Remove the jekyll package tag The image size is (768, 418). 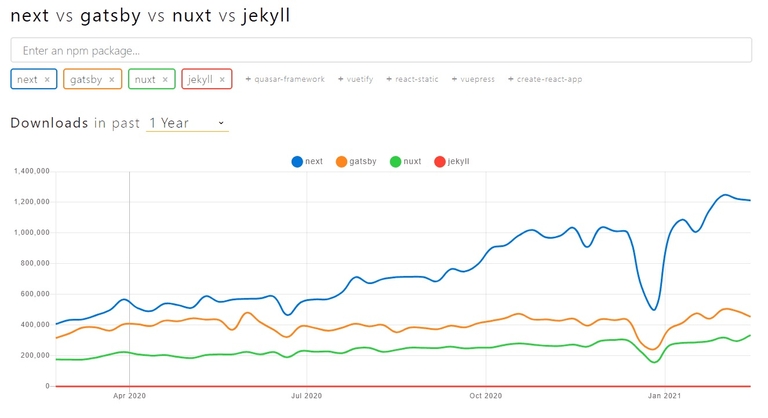click(x=222, y=80)
